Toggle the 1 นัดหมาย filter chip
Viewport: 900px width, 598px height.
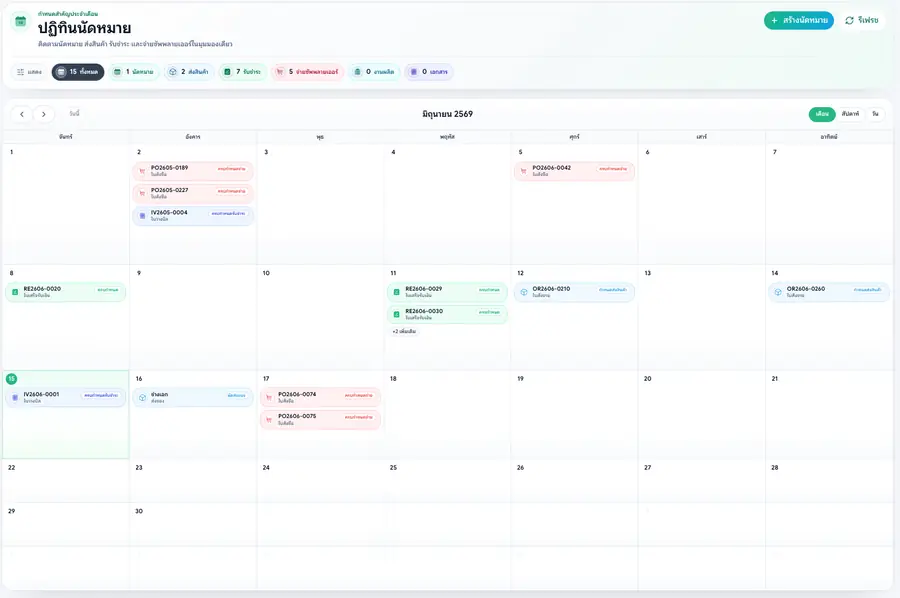[x=134, y=72]
